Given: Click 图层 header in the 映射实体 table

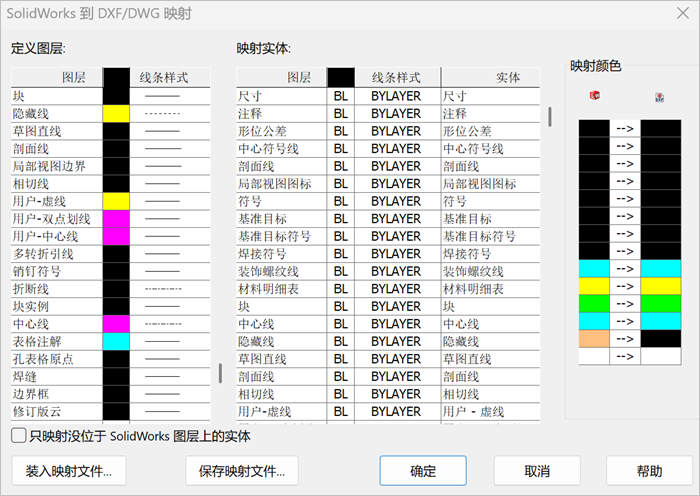Looking at the screenshot, I should tap(281, 77).
